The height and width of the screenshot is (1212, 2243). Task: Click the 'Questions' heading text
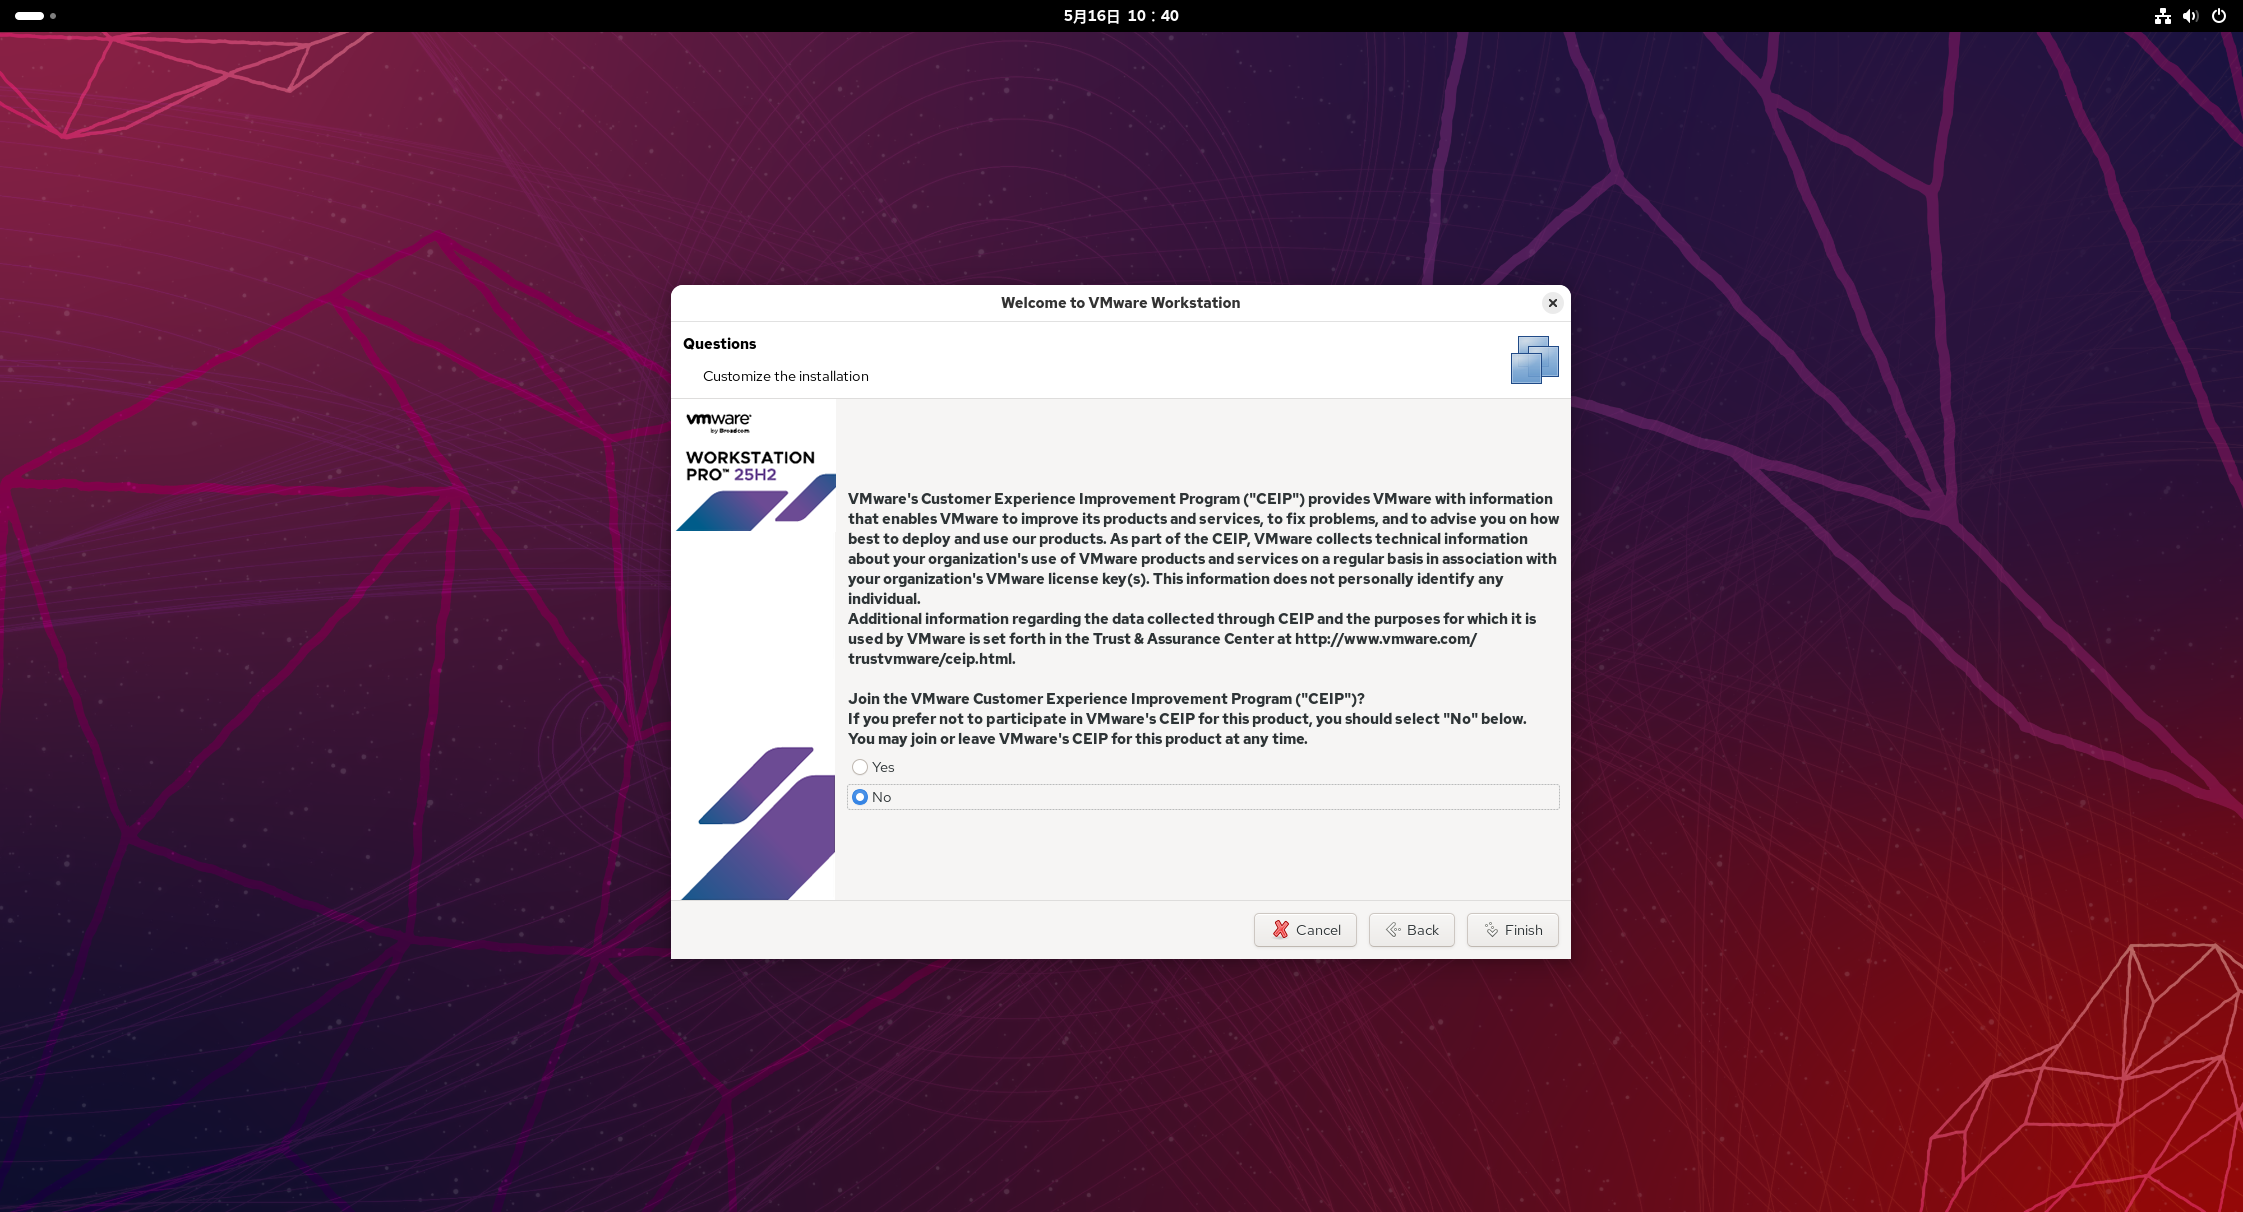point(720,344)
